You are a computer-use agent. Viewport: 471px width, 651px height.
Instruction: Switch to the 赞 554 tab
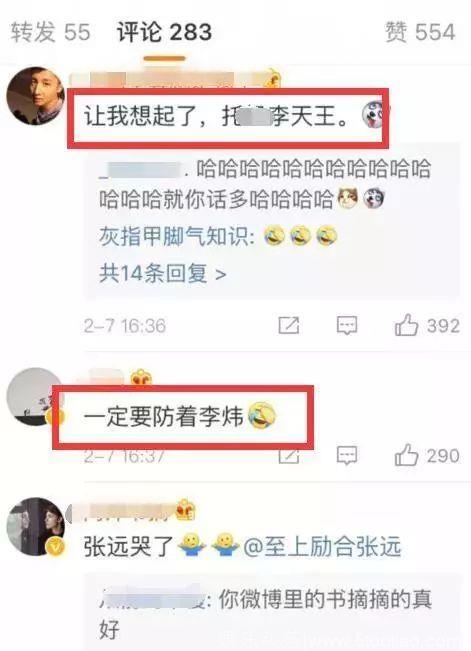(x=420, y=32)
